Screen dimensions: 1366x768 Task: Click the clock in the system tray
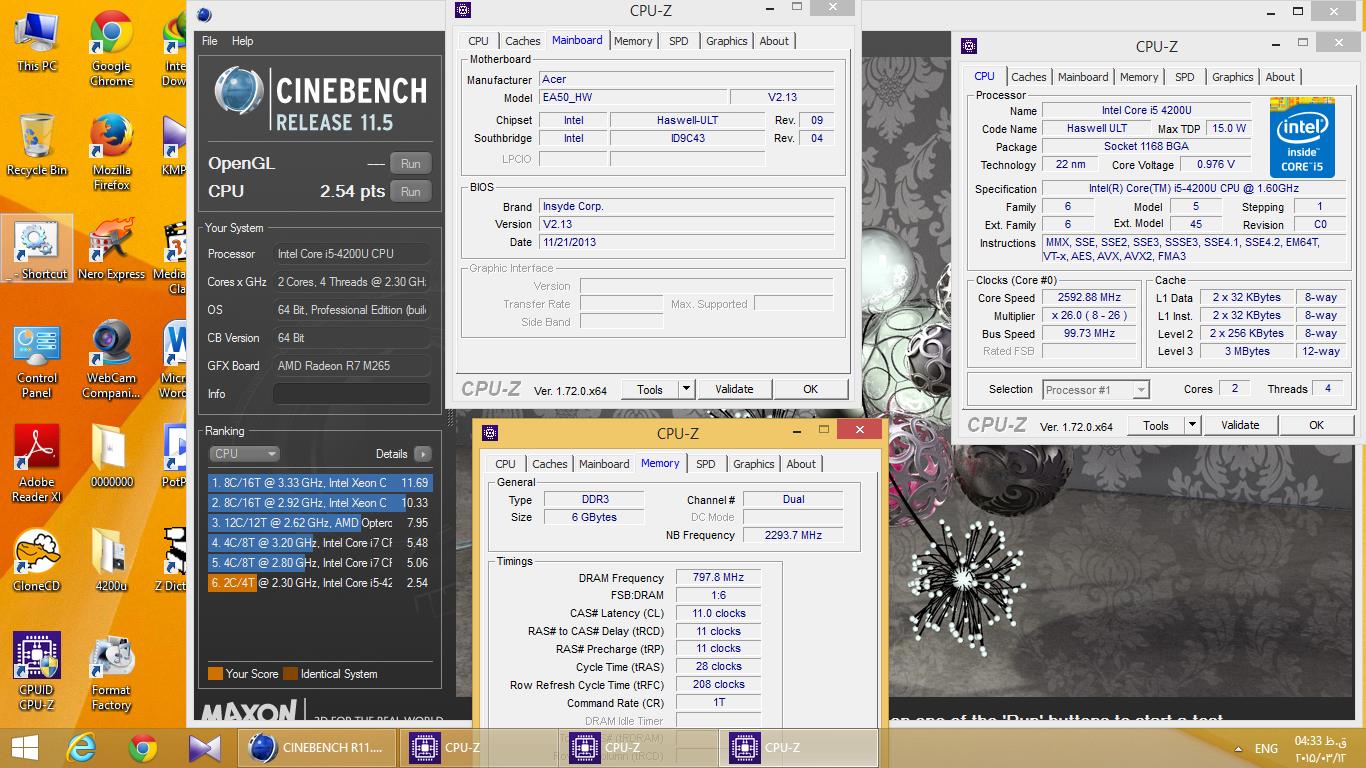(x=1320, y=749)
